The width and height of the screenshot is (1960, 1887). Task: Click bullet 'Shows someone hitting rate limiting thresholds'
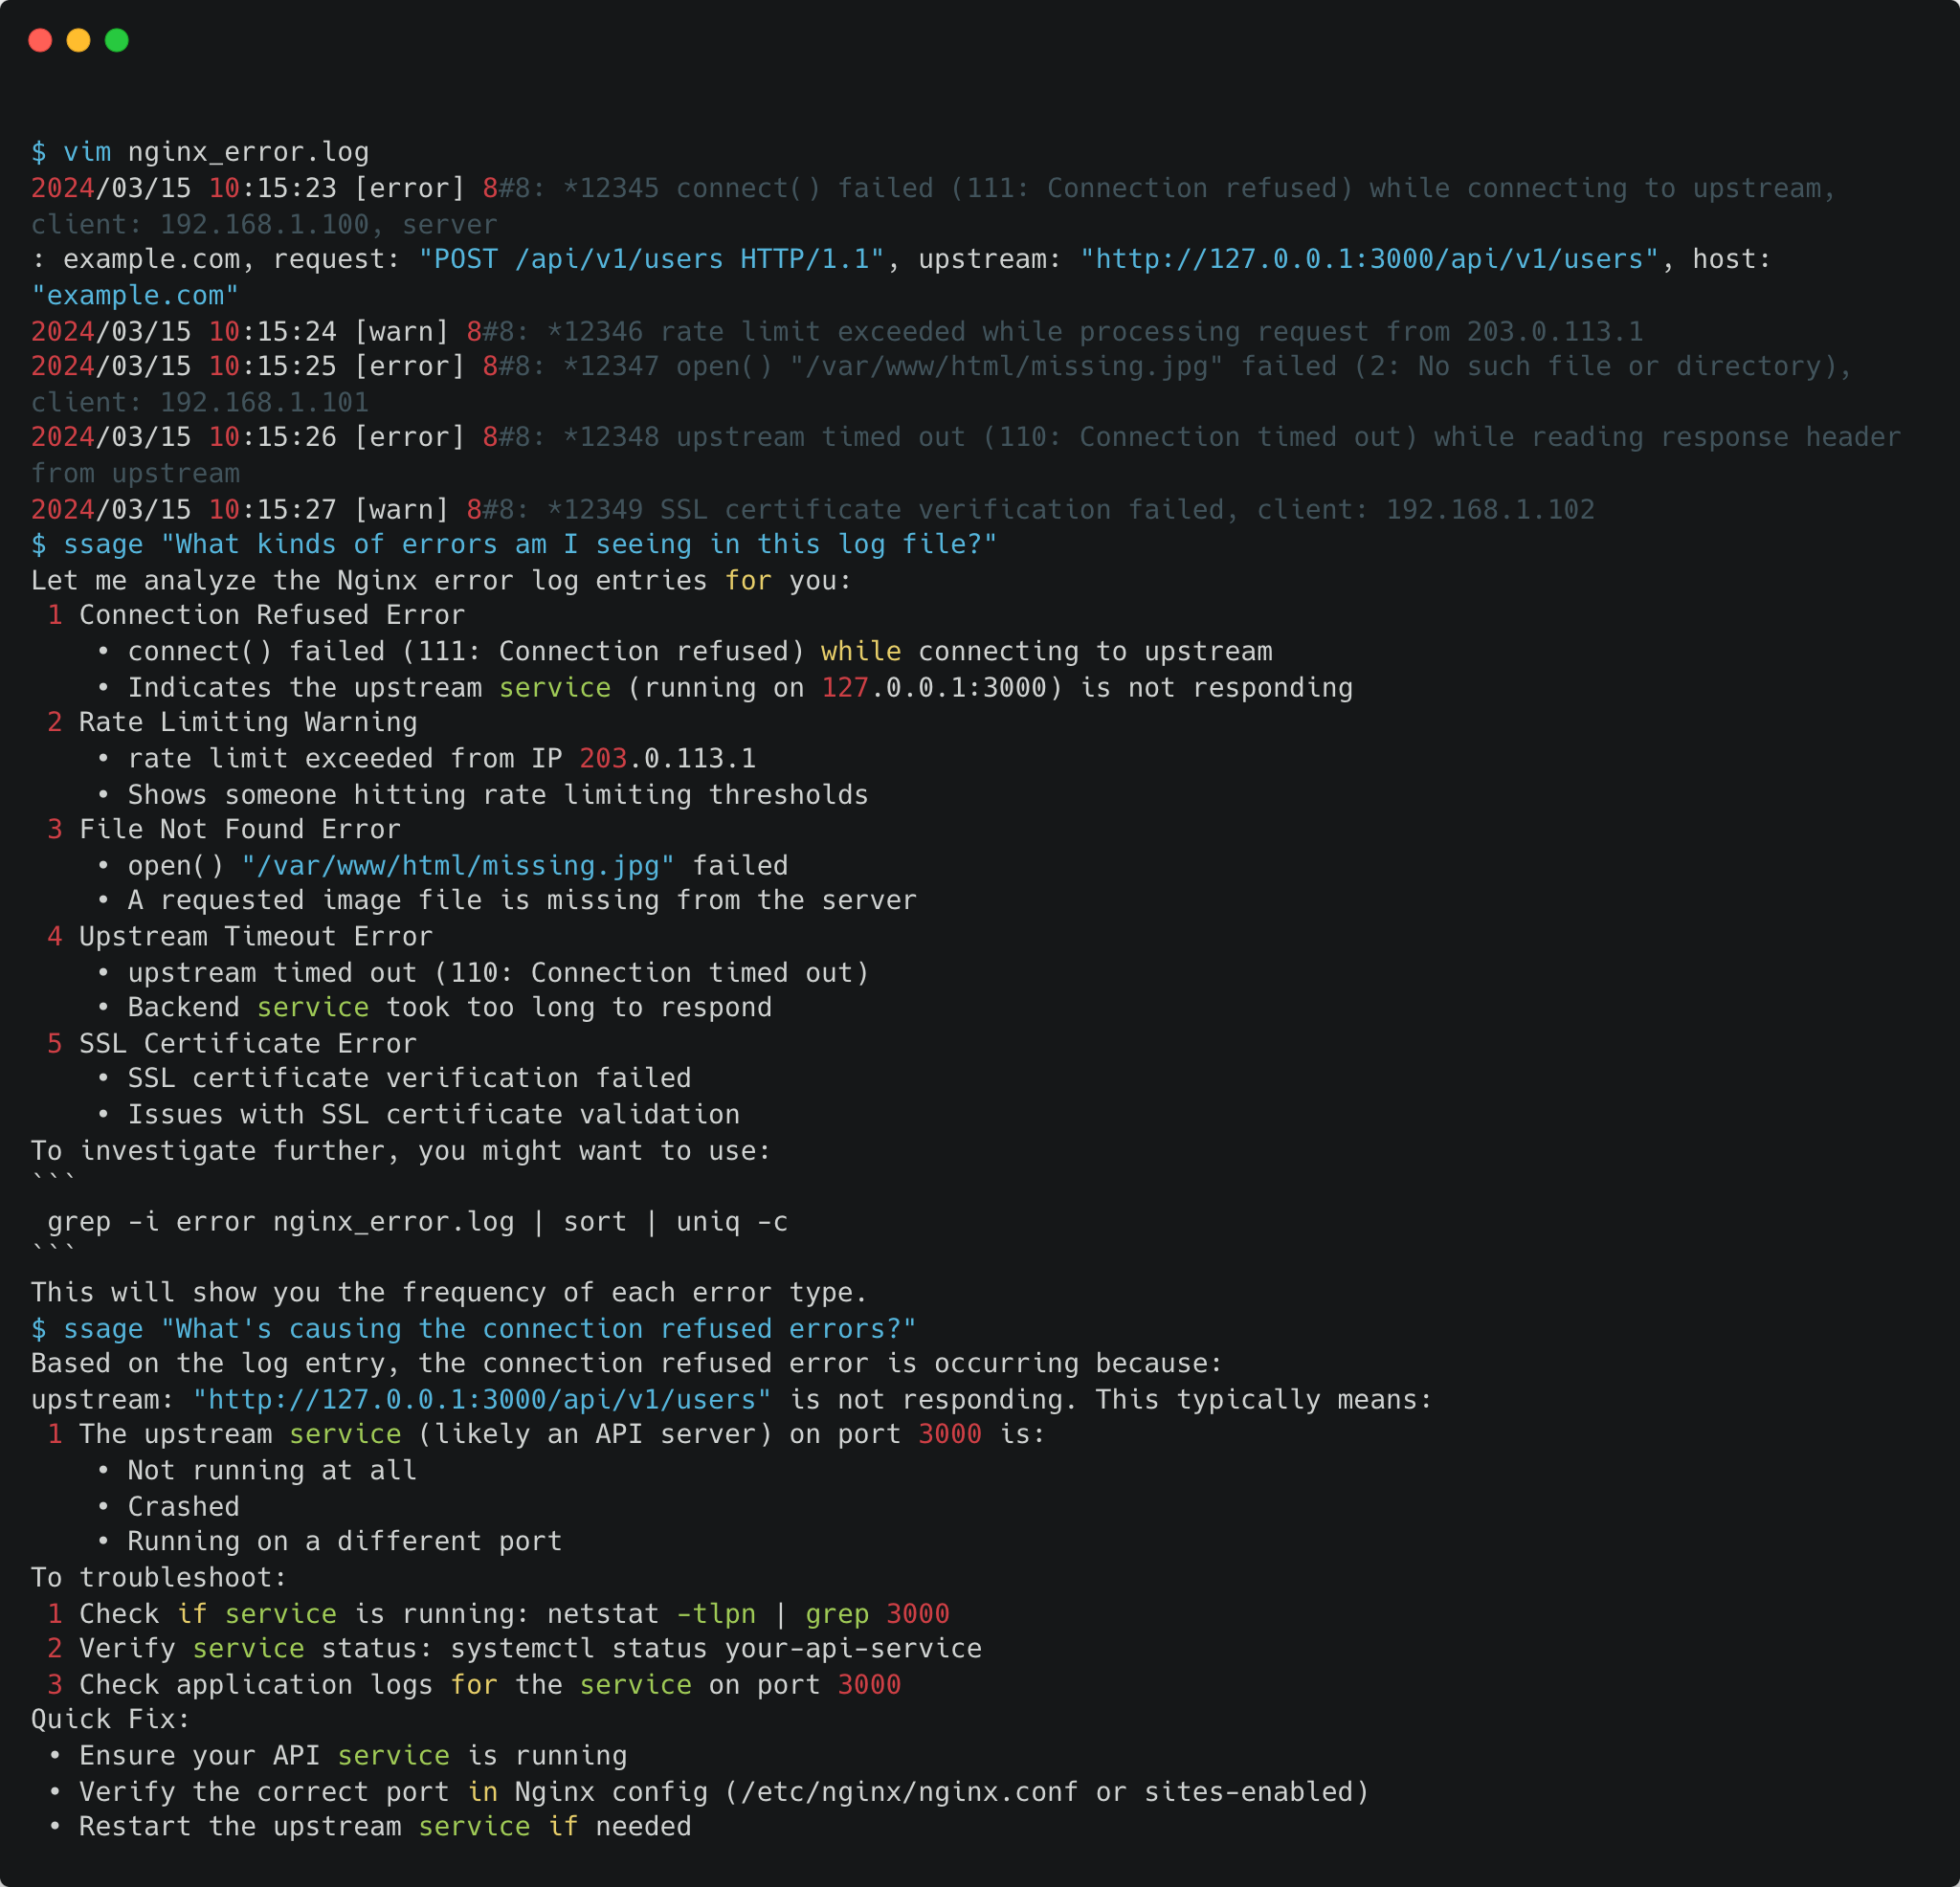click(x=482, y=795)
